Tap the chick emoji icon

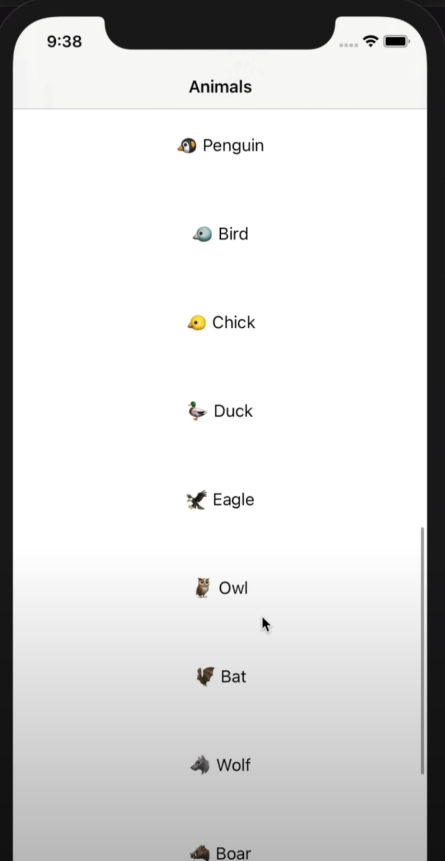(197, 323)
